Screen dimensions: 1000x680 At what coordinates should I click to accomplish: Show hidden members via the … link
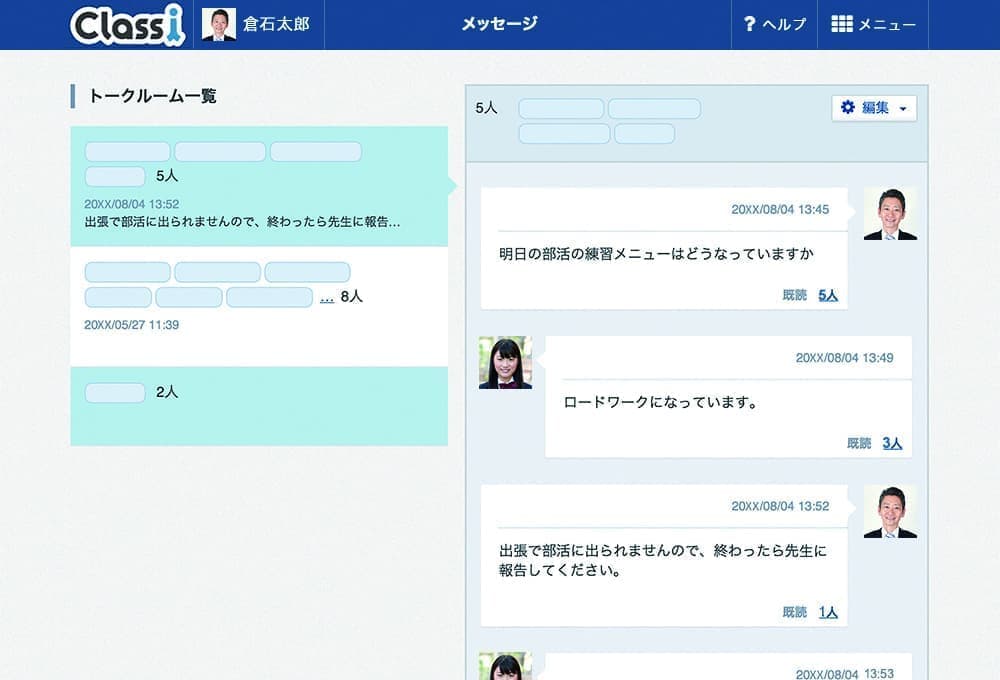tap(326, 296)
